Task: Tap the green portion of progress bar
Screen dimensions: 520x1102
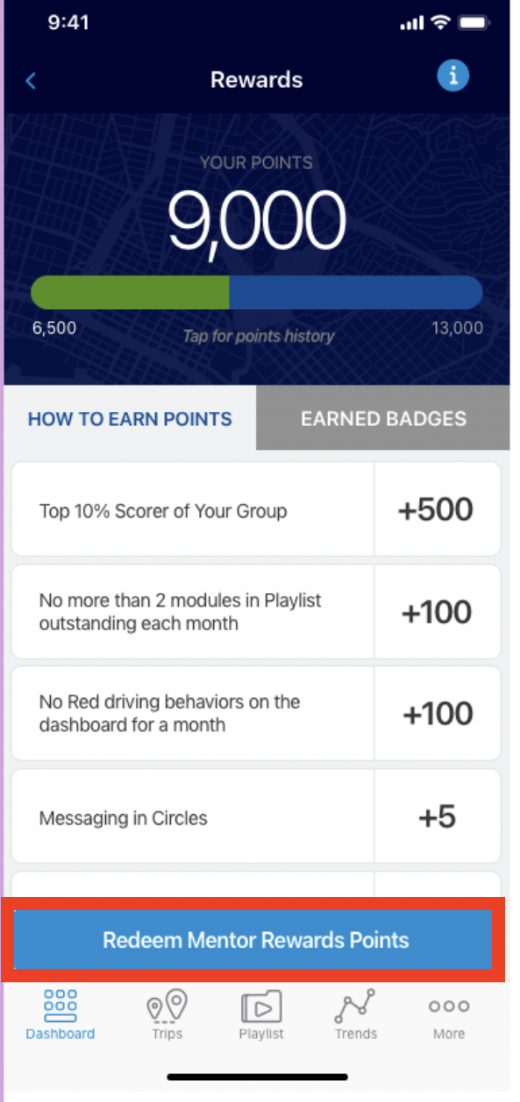Action: click(130, 292)
